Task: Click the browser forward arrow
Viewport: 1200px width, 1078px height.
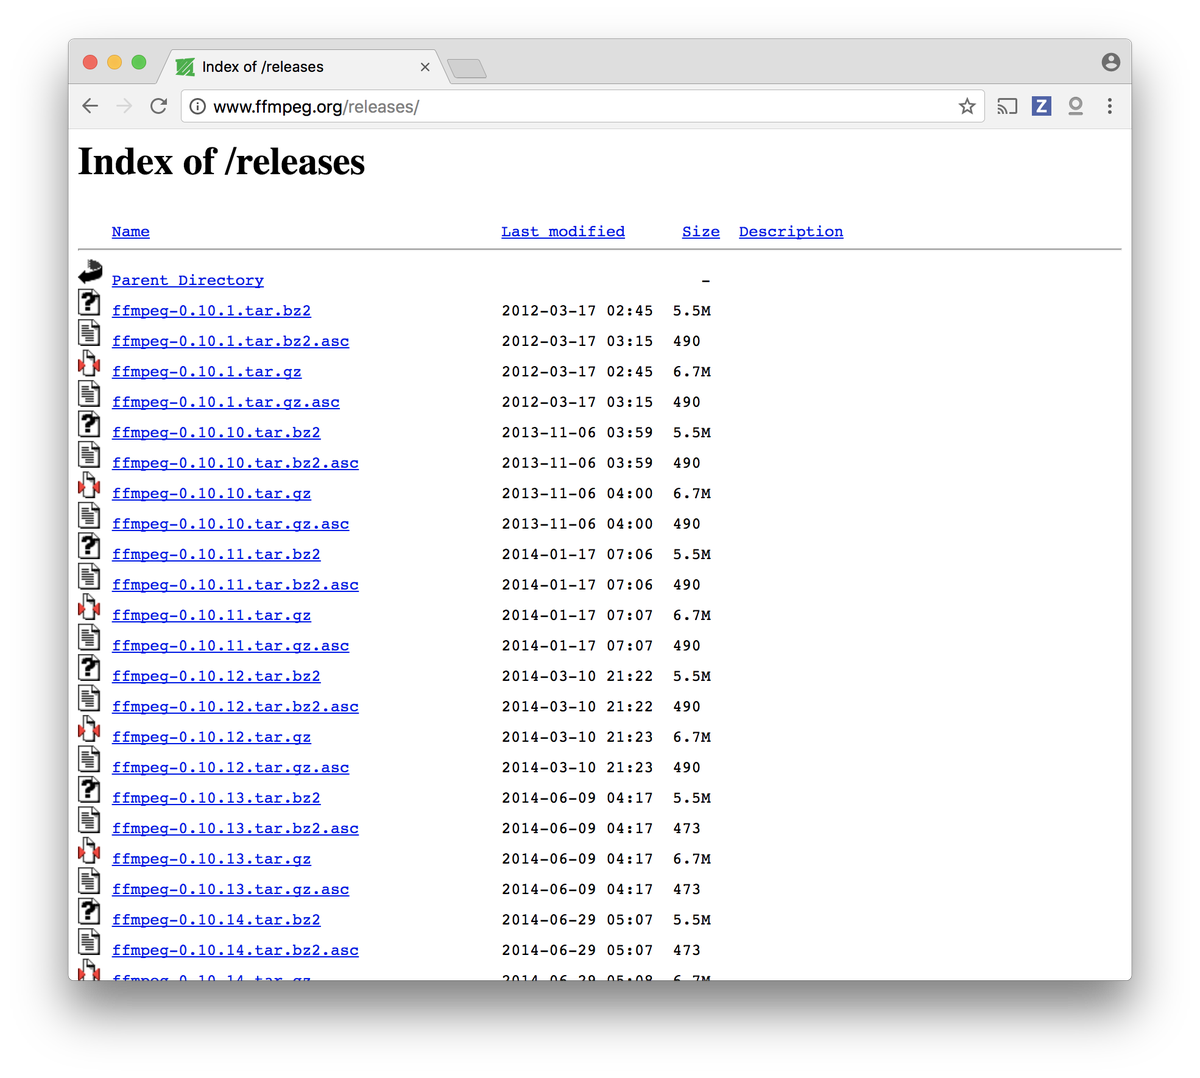Action: (124, 106)
